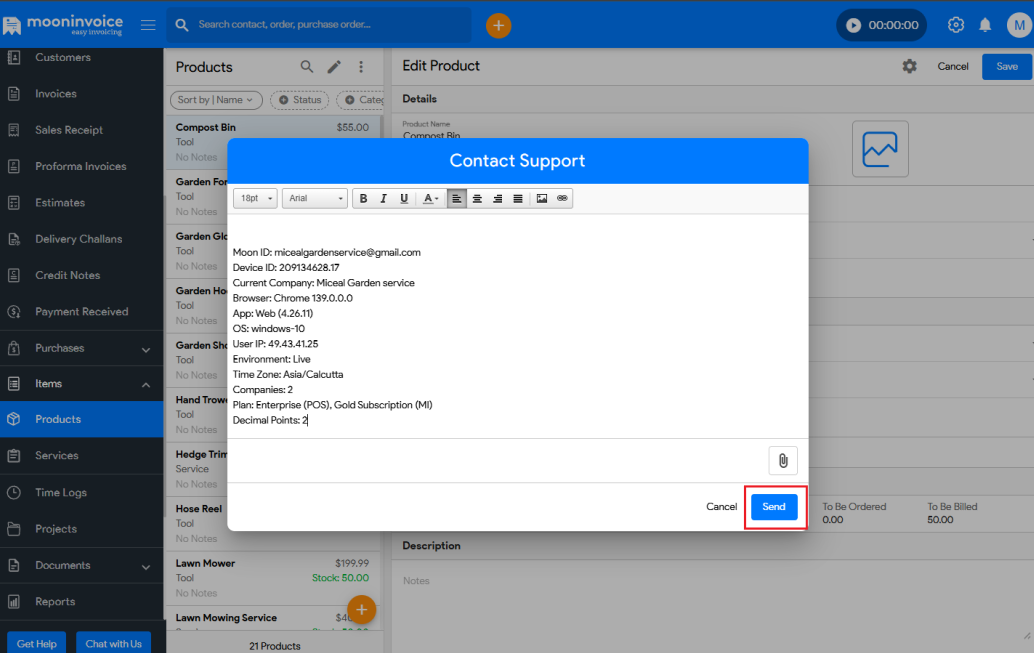Expand the Purchases menu chevron
This screenshot has width=1034, height=653.
click(146, 349)
